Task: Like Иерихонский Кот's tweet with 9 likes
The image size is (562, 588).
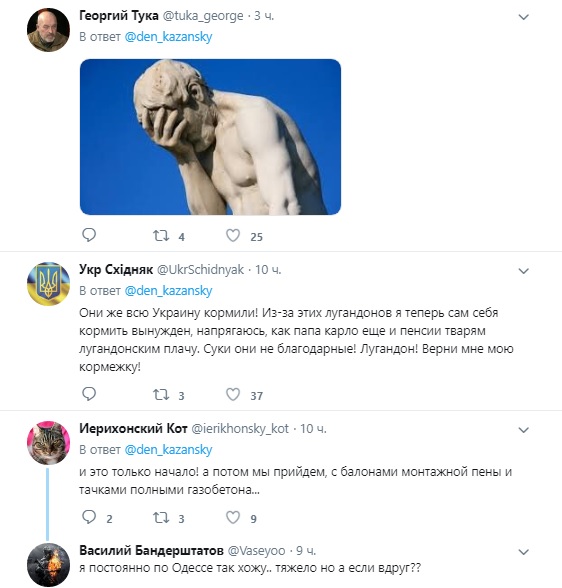Action: [x=233, y=518]
